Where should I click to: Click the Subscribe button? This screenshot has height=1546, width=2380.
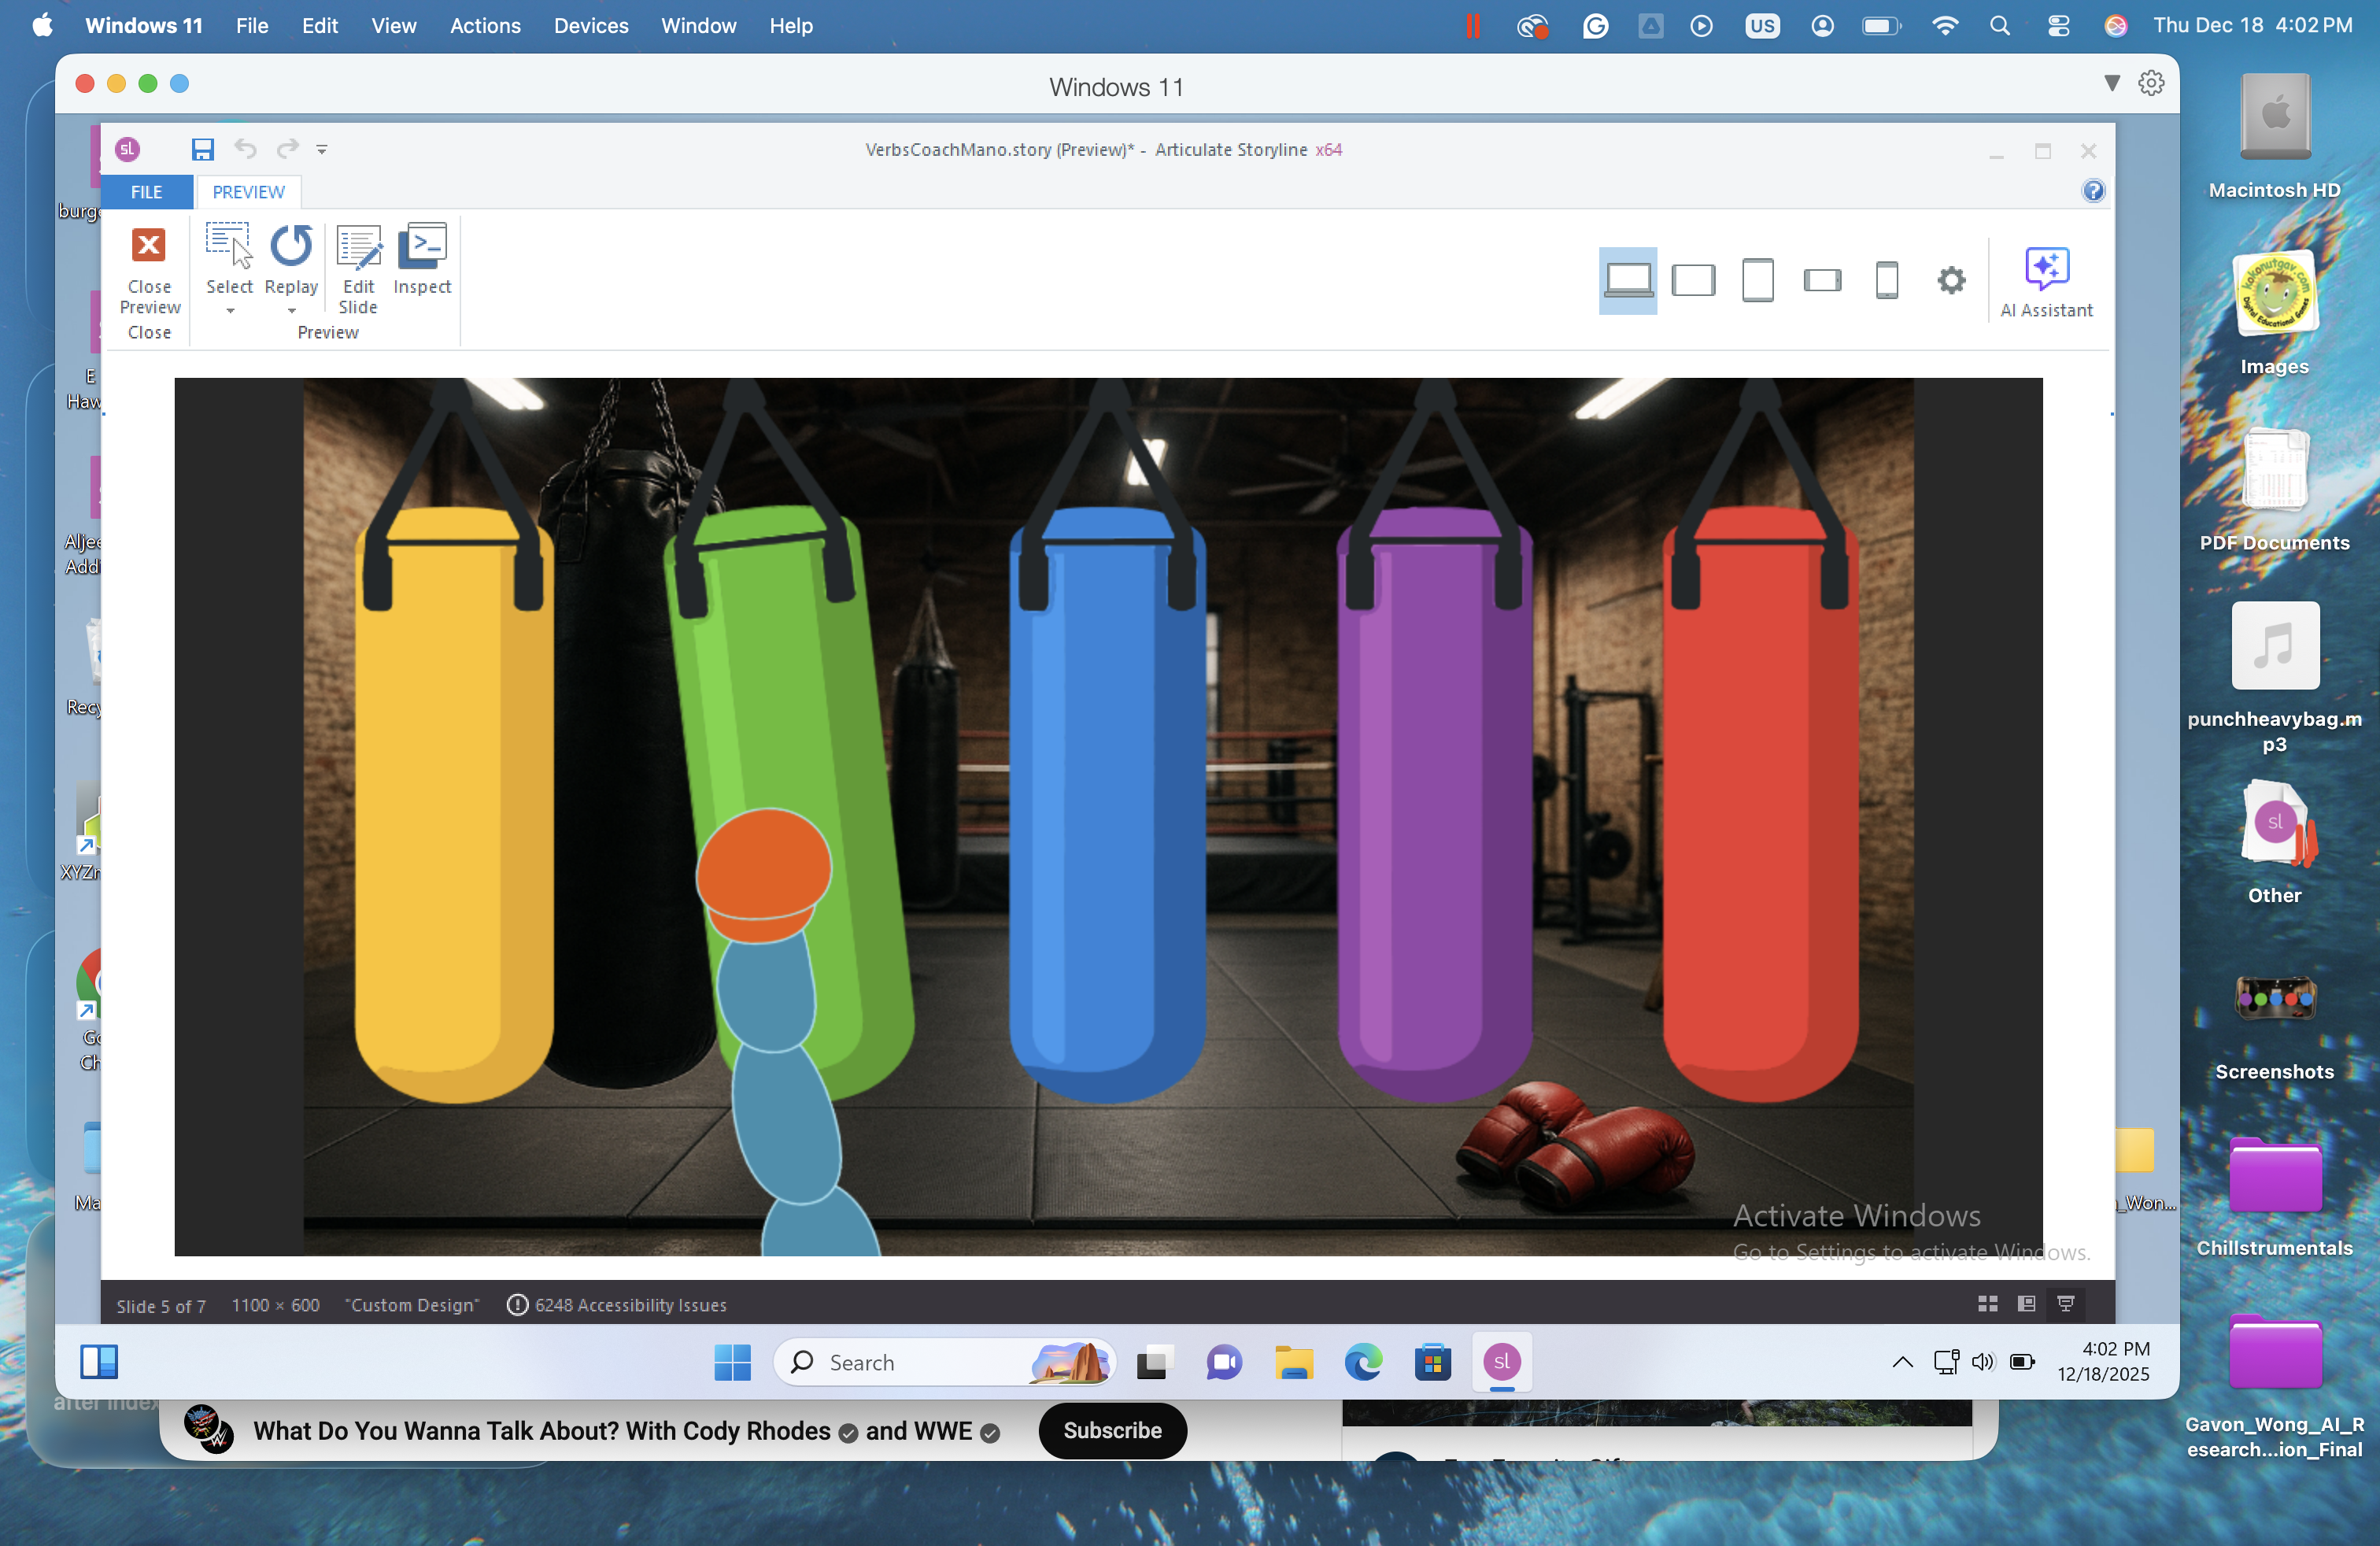1112,1430
